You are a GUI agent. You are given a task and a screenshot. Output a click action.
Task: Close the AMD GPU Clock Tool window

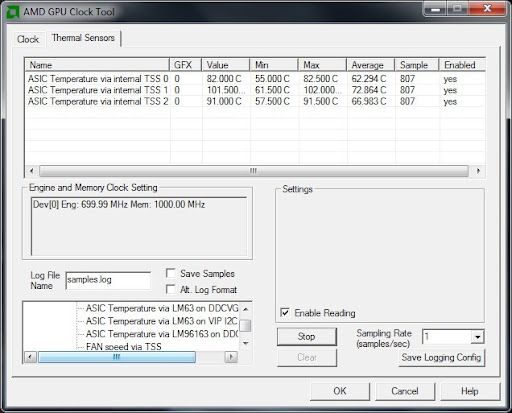click(487, 9)
